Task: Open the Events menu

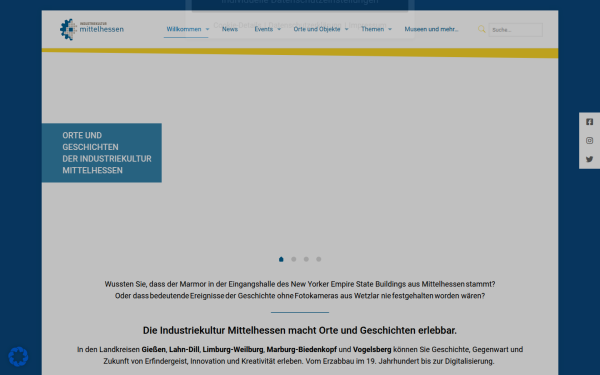Action: (264, 29)
